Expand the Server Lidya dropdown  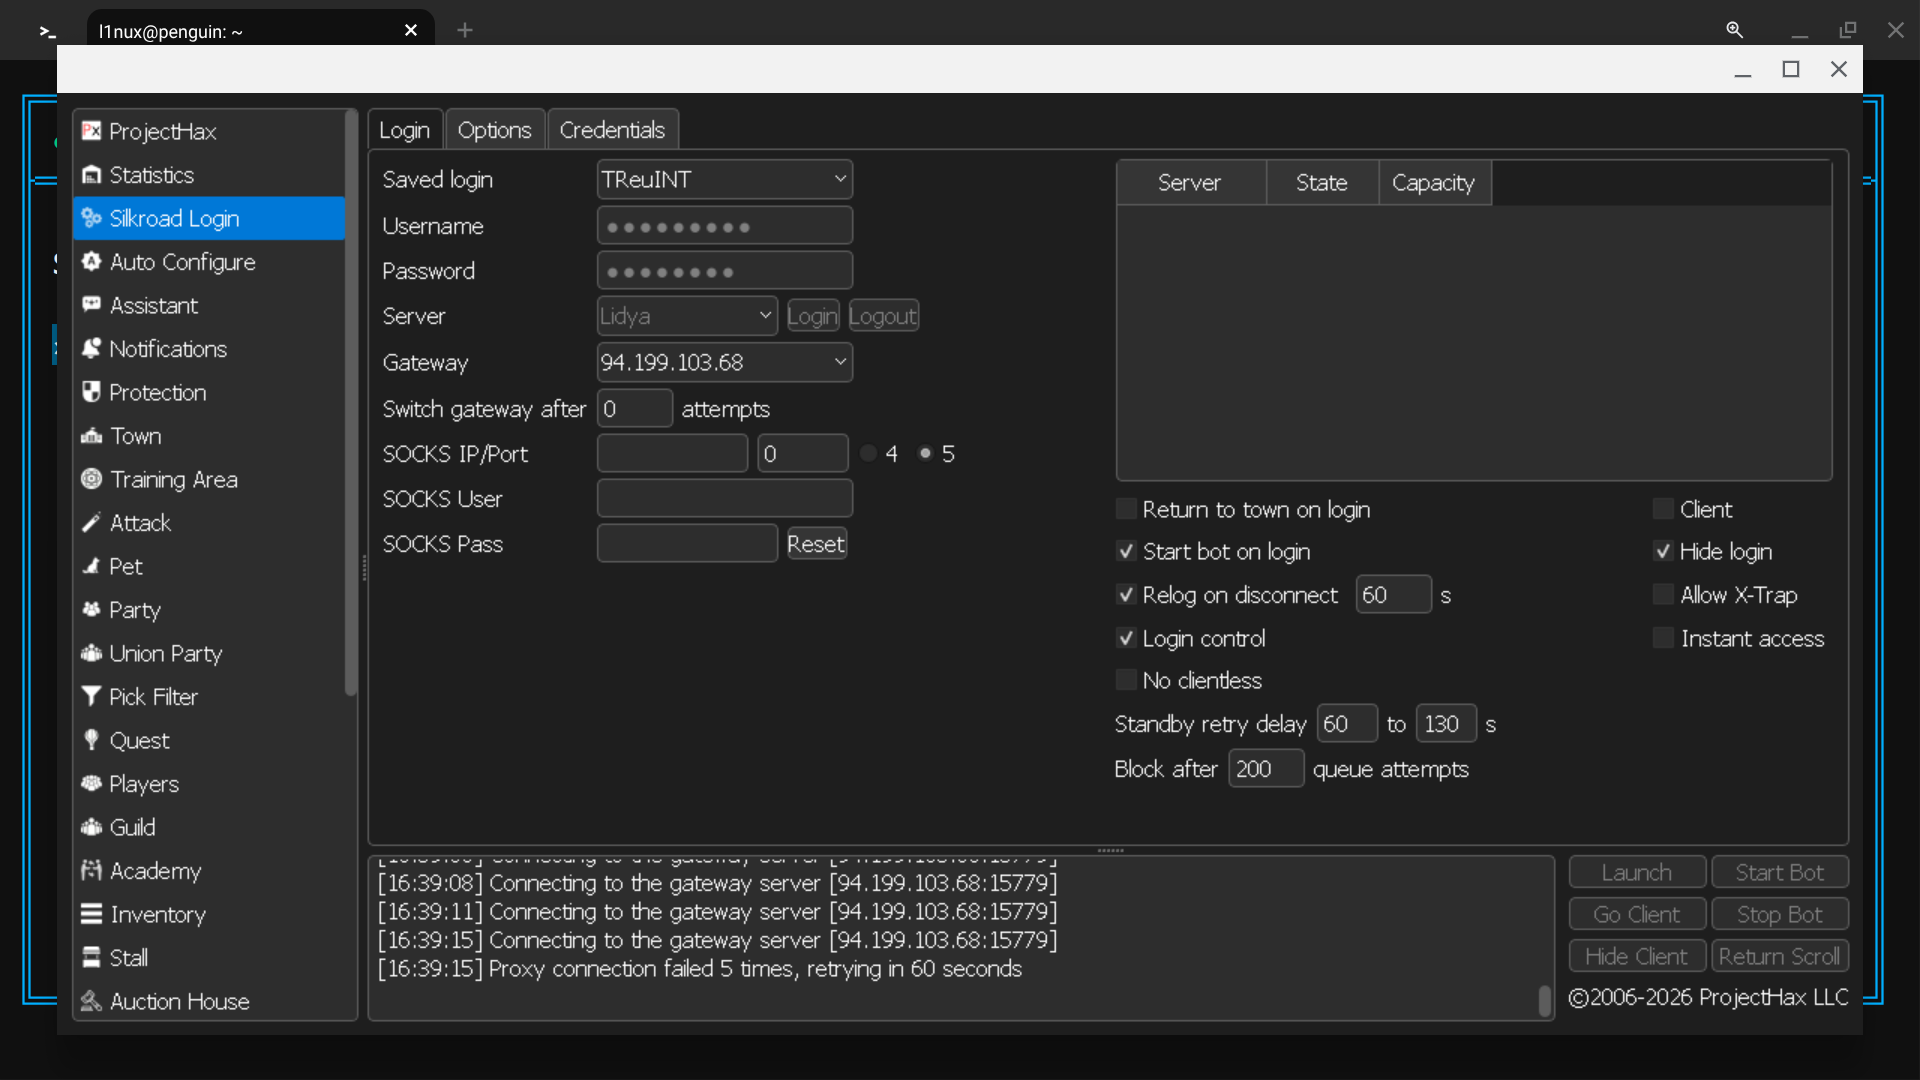point(687,316)
